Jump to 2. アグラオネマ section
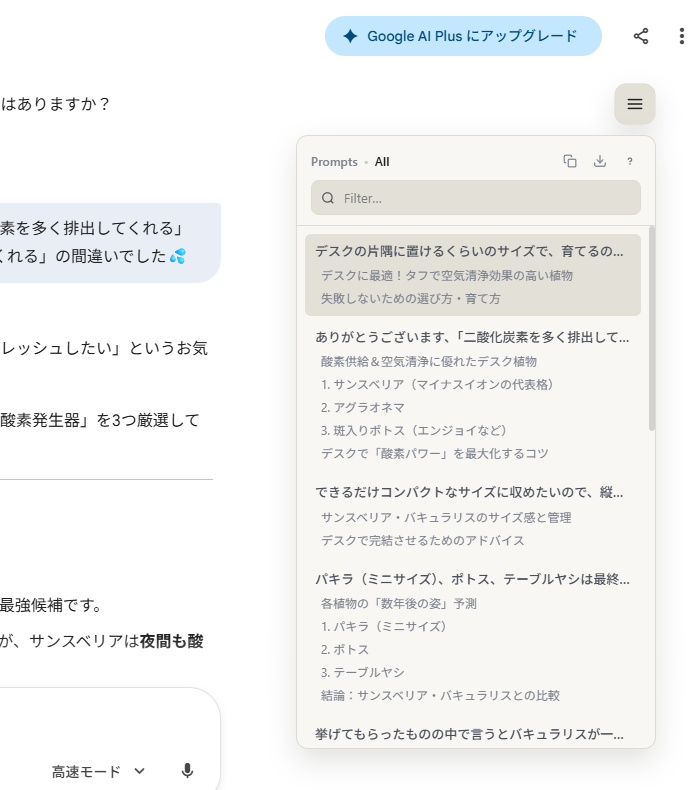Viewport: 700px width, 790px height. pyautogui.click(x=364, y=407)
